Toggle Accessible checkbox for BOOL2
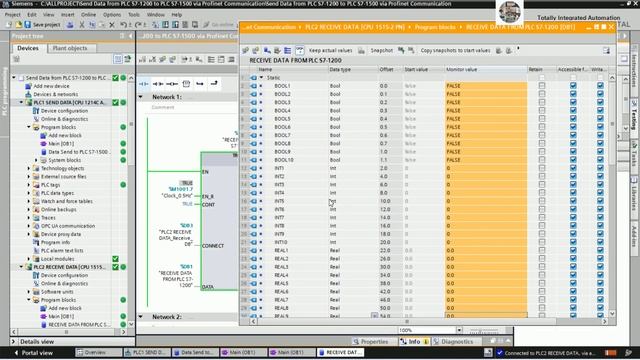This screenshot has width=640, height=360. (x=573, y=94)
